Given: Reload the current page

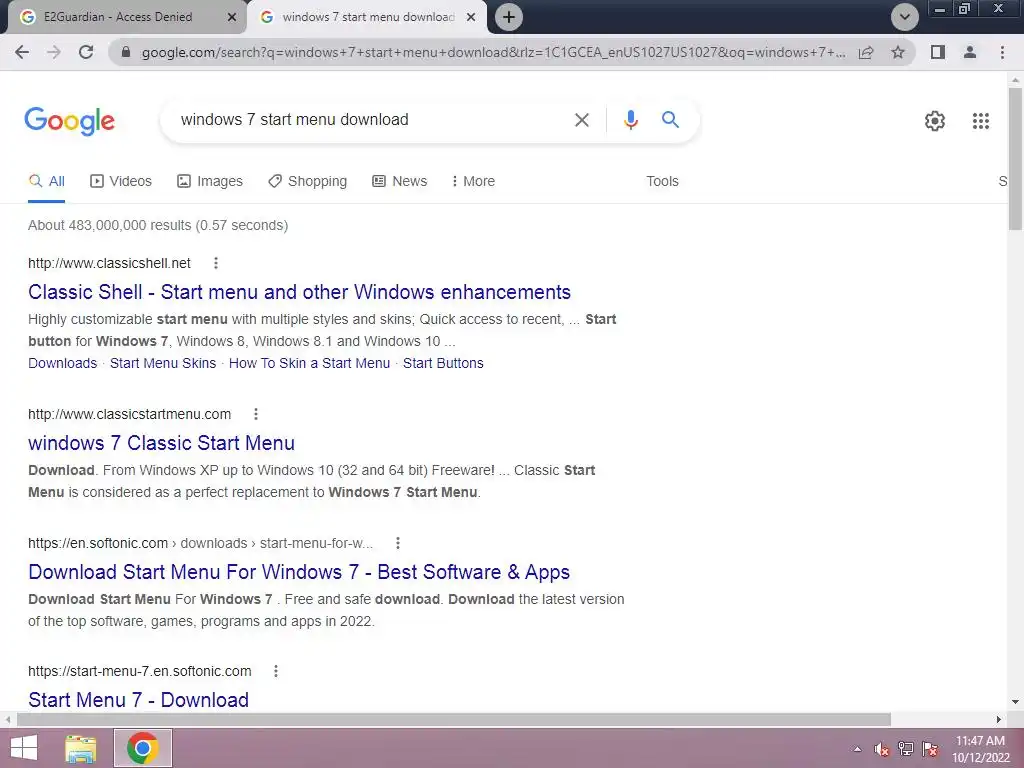Looking at the screenshot, I should [x=86, y=52].
